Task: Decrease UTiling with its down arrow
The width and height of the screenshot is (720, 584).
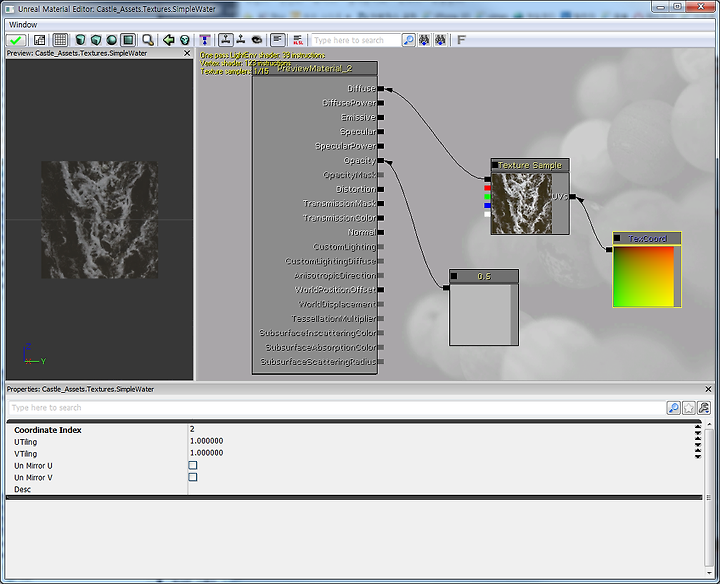Action: pos(698,444)
